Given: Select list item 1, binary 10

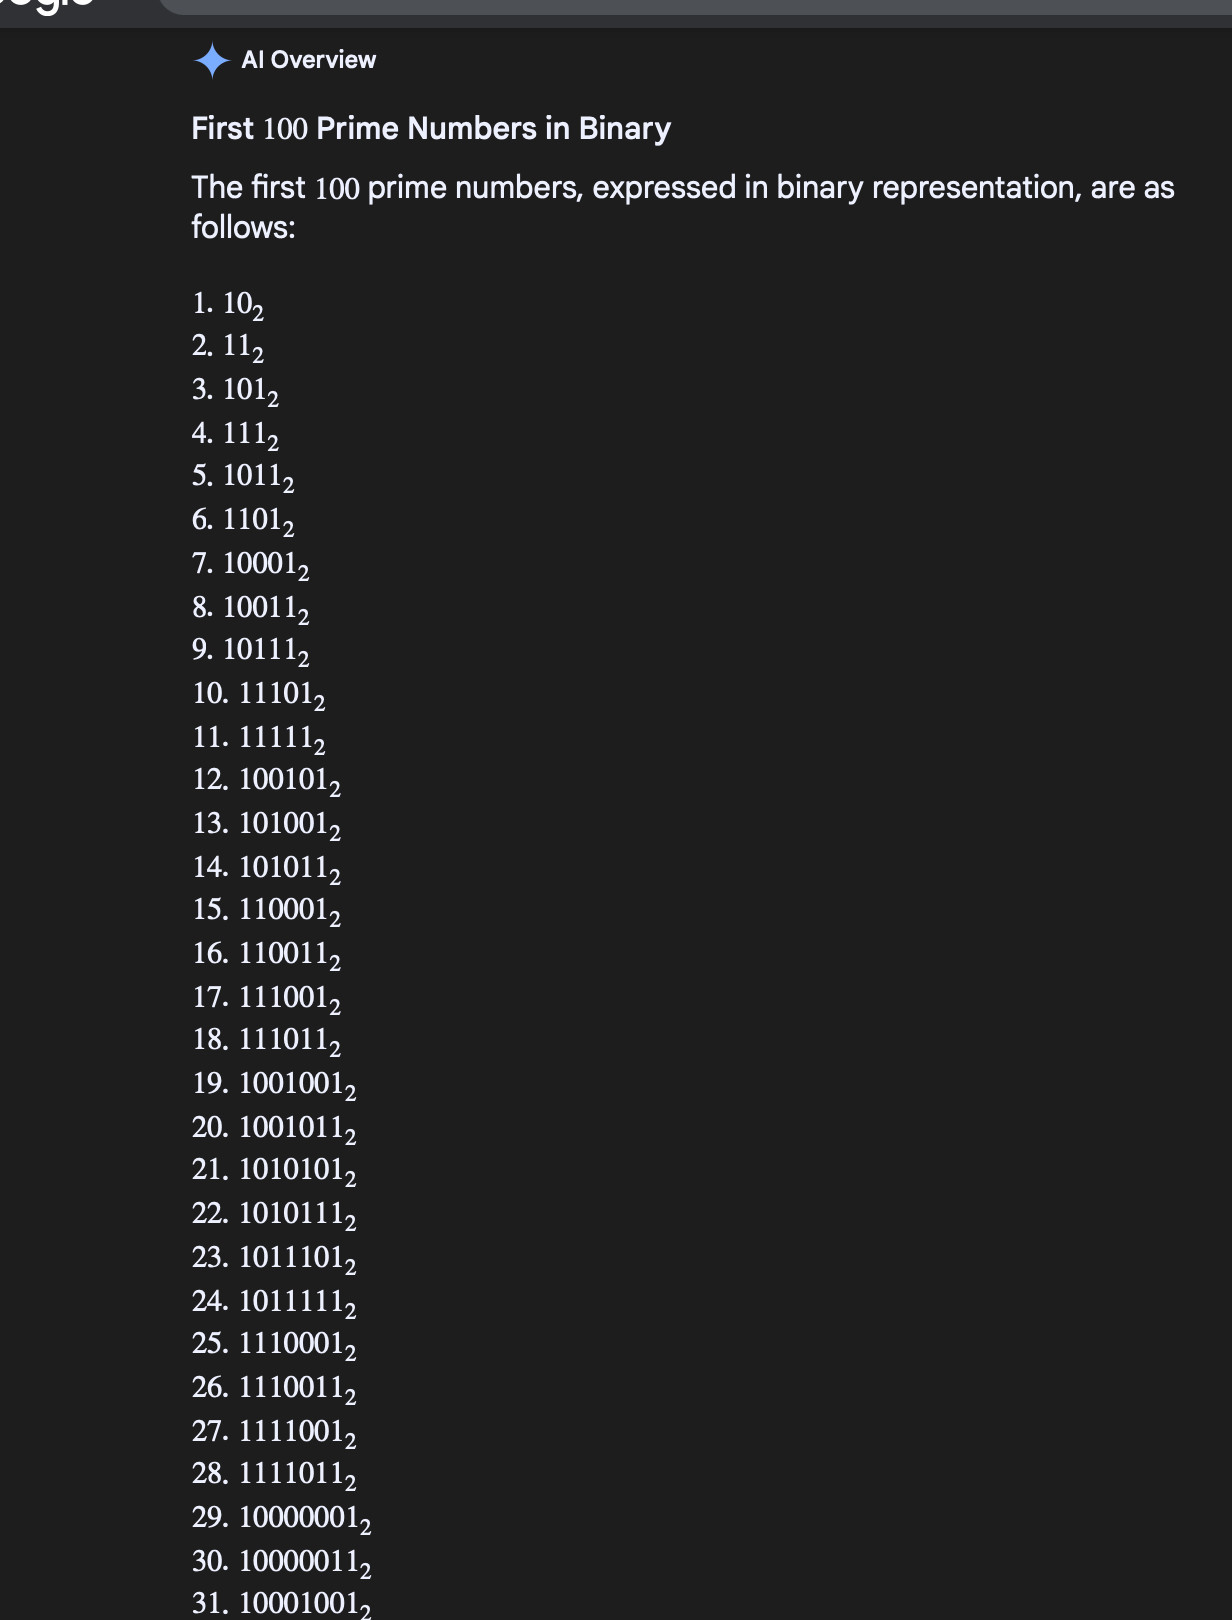Looking at the screenshot, I should tap(228, 303).
